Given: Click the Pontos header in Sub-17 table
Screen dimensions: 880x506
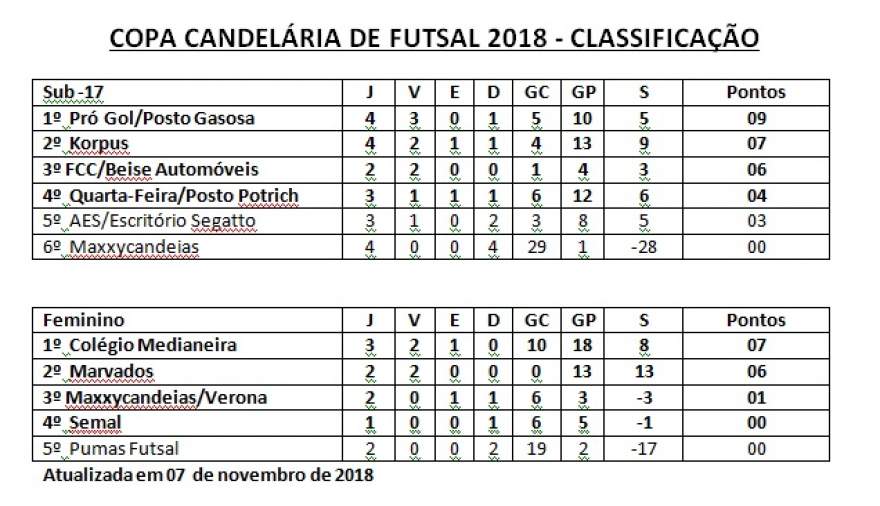Looking at the screenshot, I should (756, 93).
